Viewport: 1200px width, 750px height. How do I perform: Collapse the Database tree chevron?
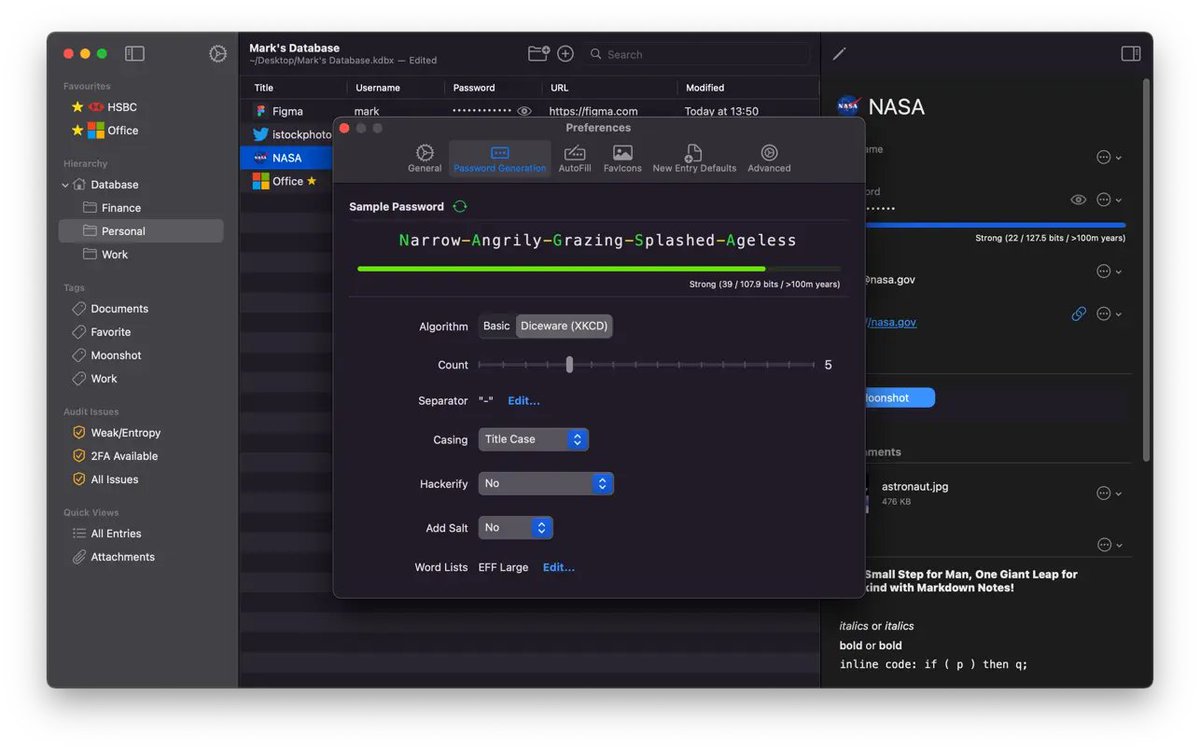[65, 185]
